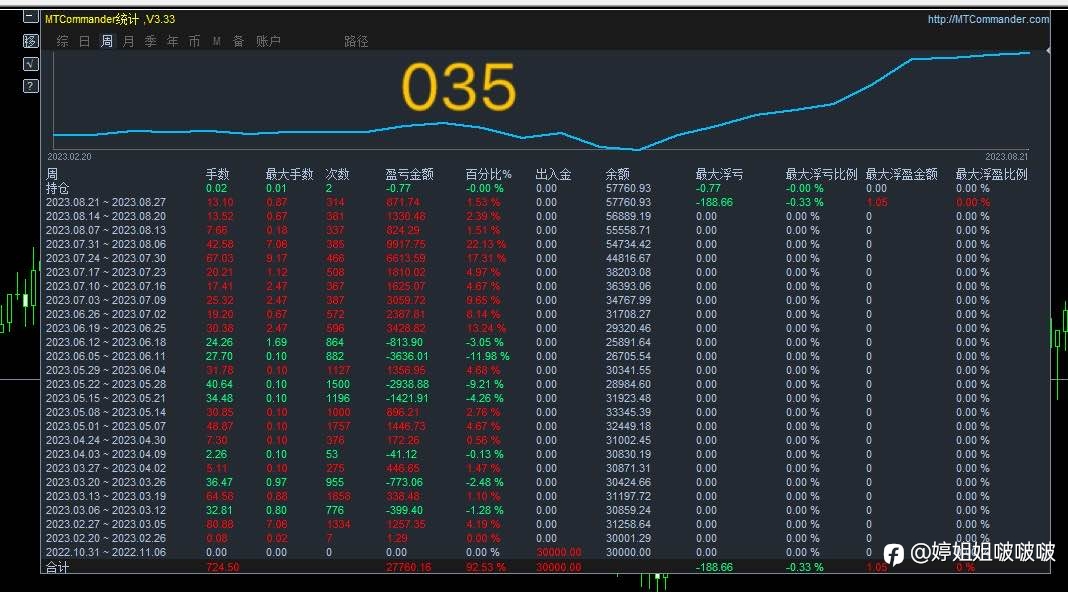Switch to the 日 daily tab

[x=84, y=42]
